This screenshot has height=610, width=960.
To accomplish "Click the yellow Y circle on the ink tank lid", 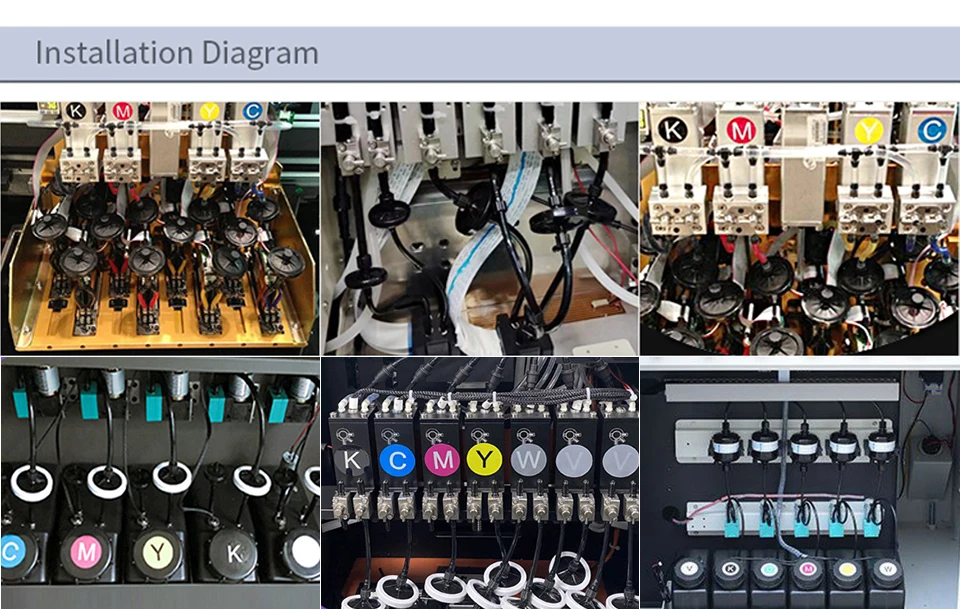I will pyautogui.click(x=158, y=552).
